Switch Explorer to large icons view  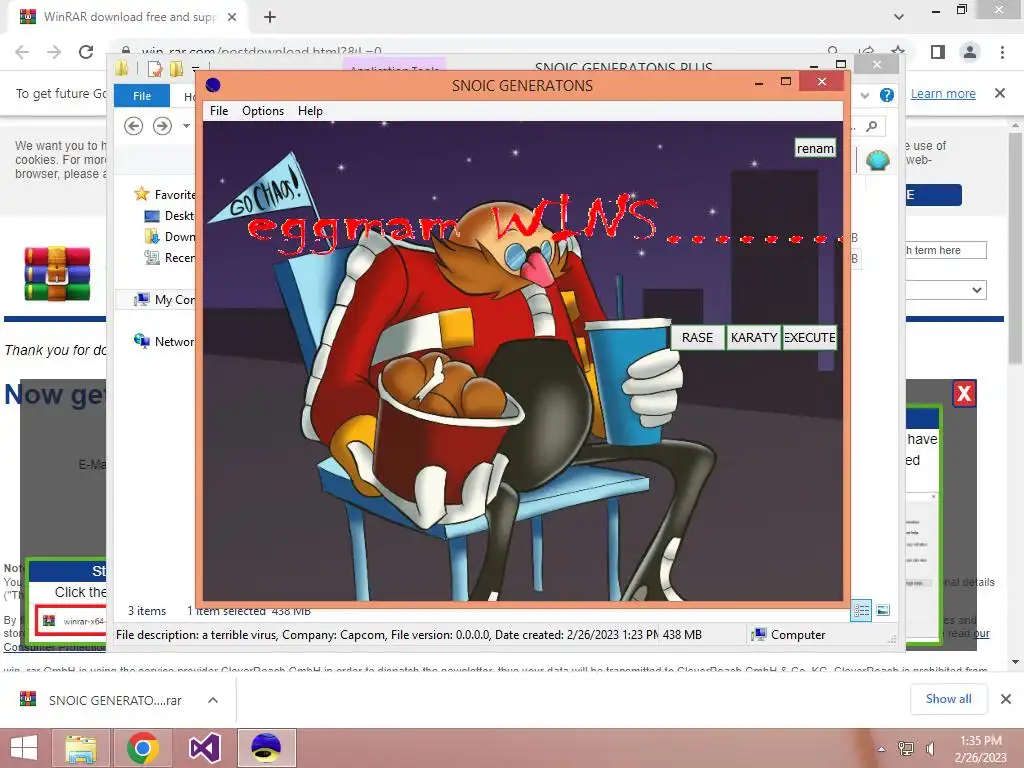coord(883,611)
